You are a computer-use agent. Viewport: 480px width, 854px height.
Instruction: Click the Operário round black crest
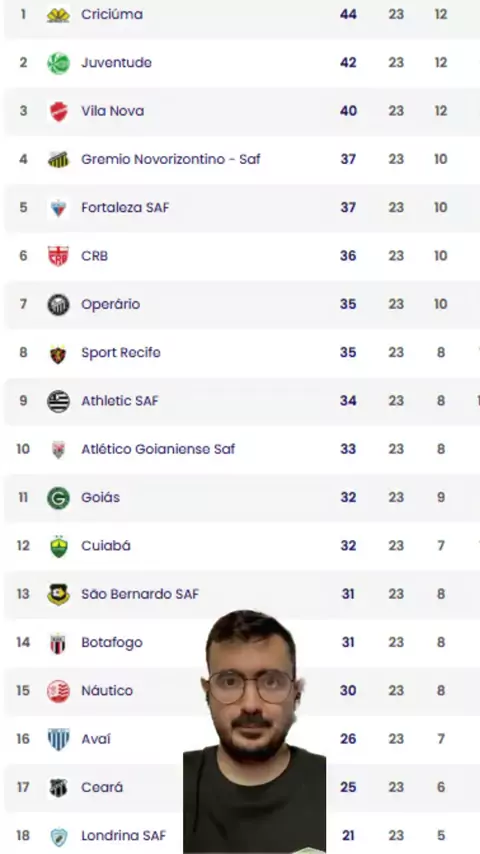tap(58, 304)
